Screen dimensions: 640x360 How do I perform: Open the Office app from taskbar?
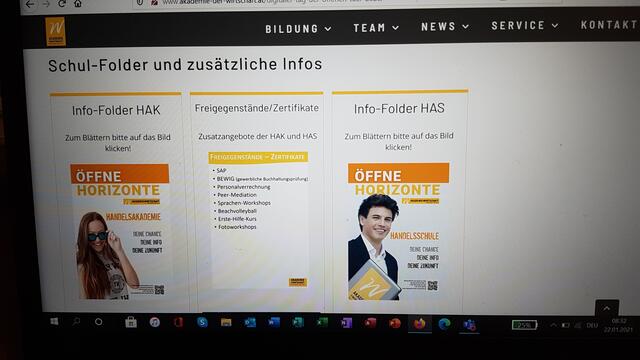pos(178,322)
